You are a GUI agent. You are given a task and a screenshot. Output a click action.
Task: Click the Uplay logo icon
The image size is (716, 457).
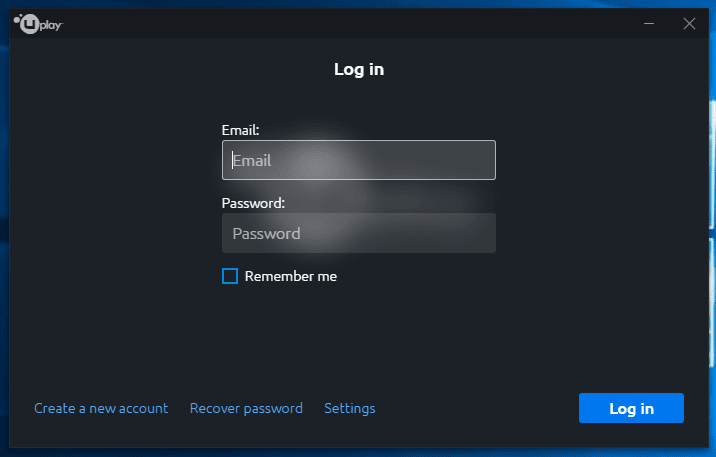(x=27, y=24)
